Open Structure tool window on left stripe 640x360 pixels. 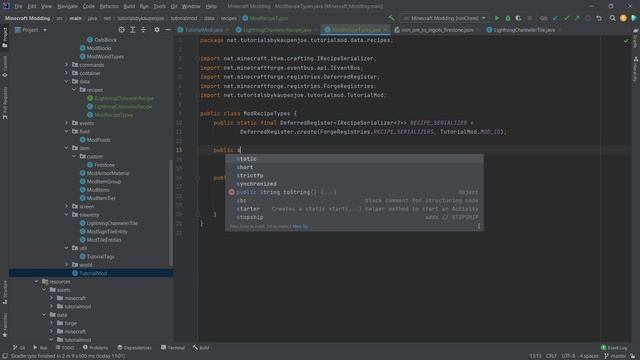(5, 292)
